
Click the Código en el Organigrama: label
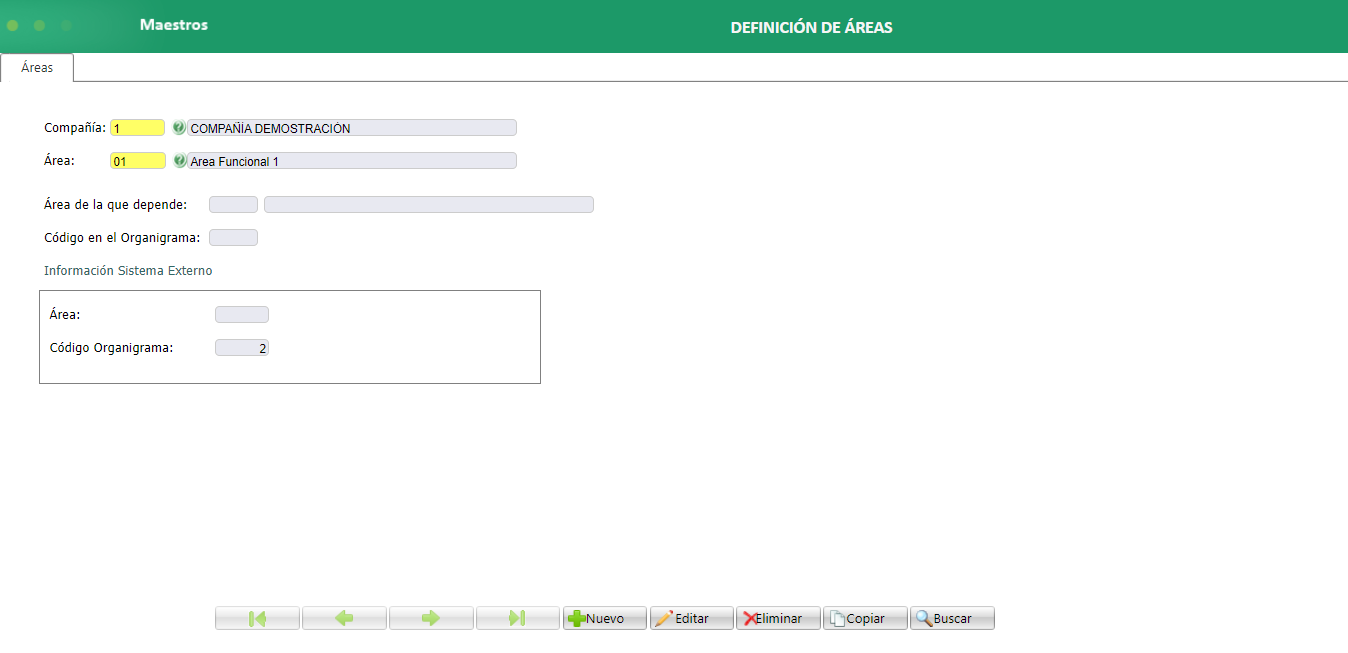(x=122, y=237)
